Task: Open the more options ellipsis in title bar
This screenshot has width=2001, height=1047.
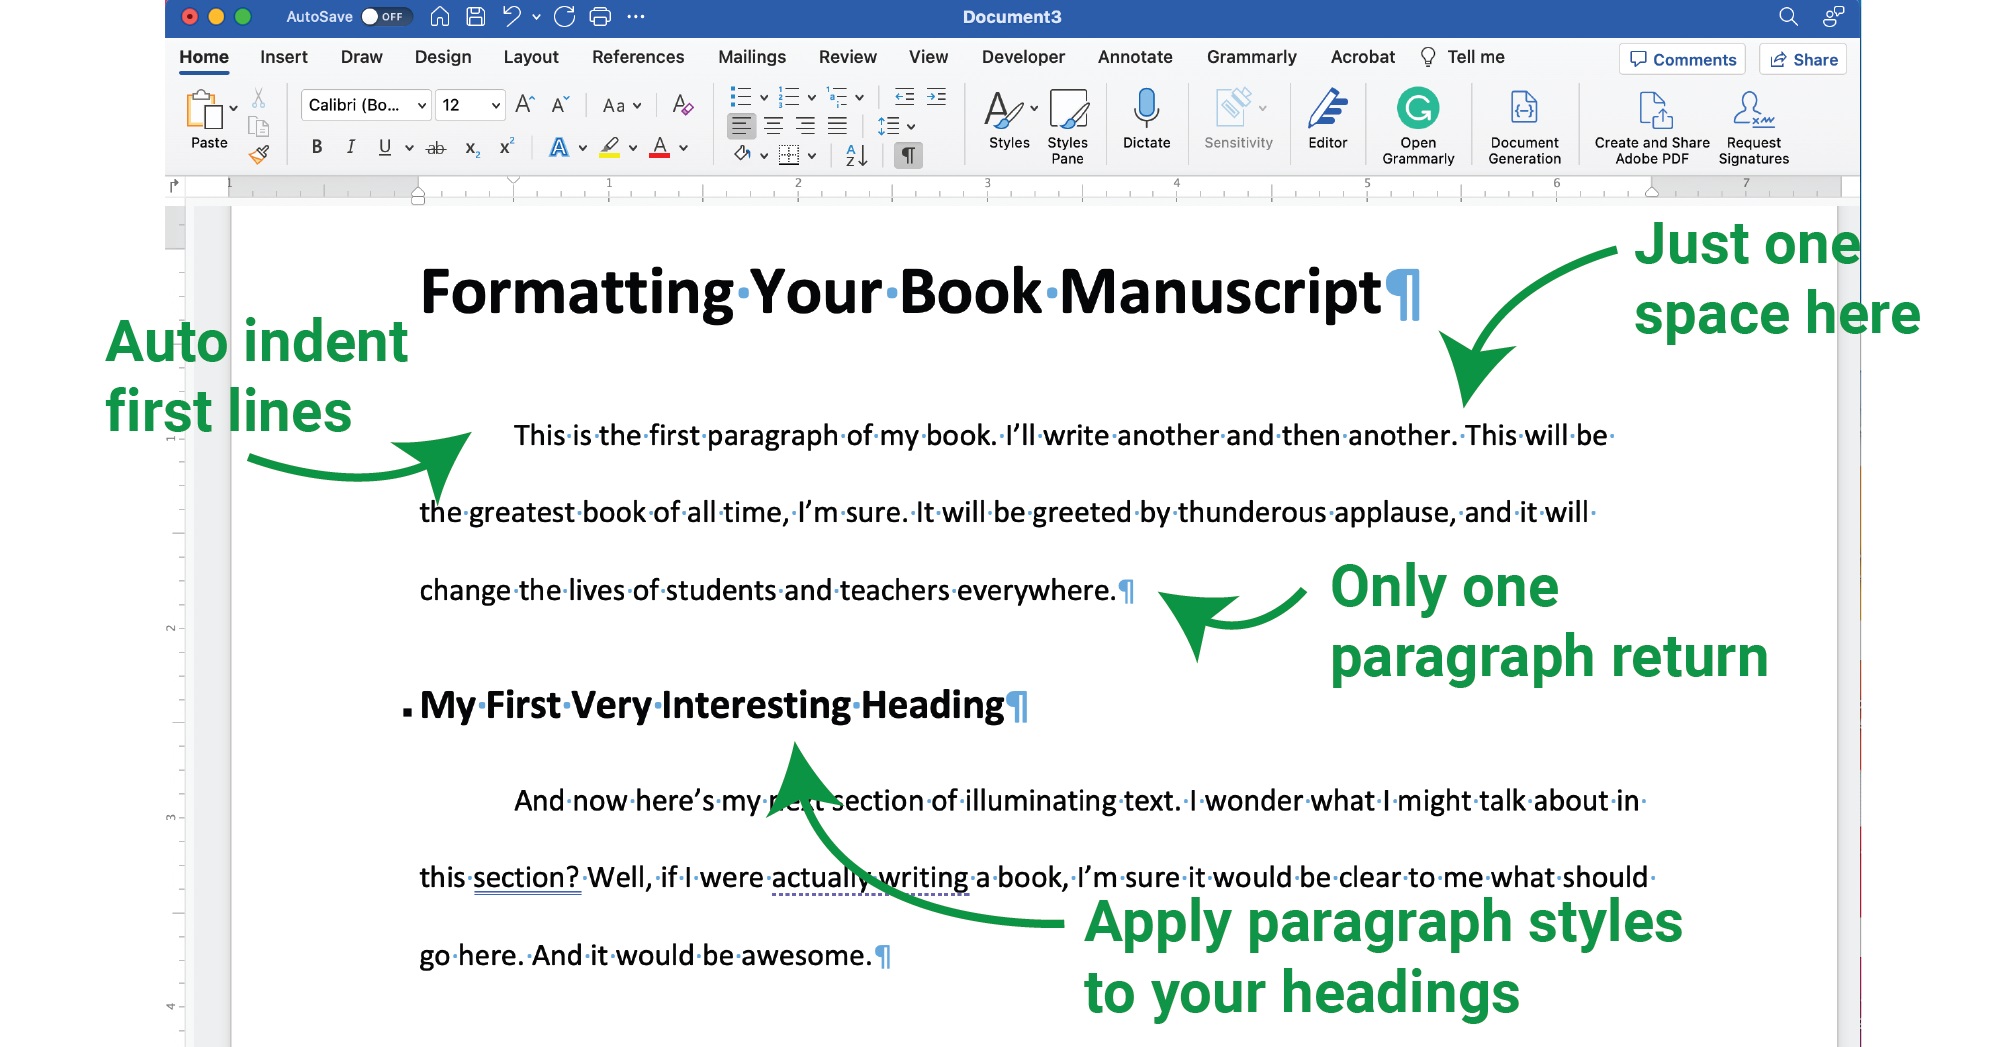Action: [636, 17]
